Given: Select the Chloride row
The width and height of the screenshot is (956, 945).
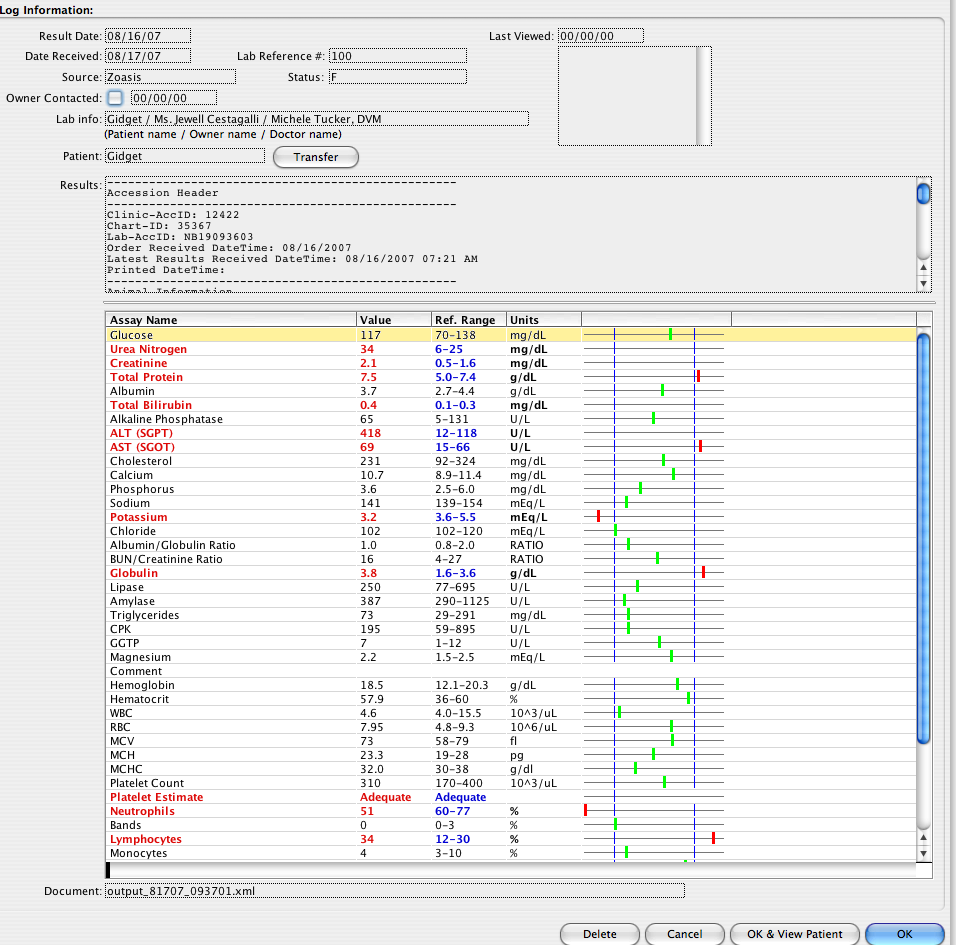Looking at the screenshot, I should (x=511, y=531).
